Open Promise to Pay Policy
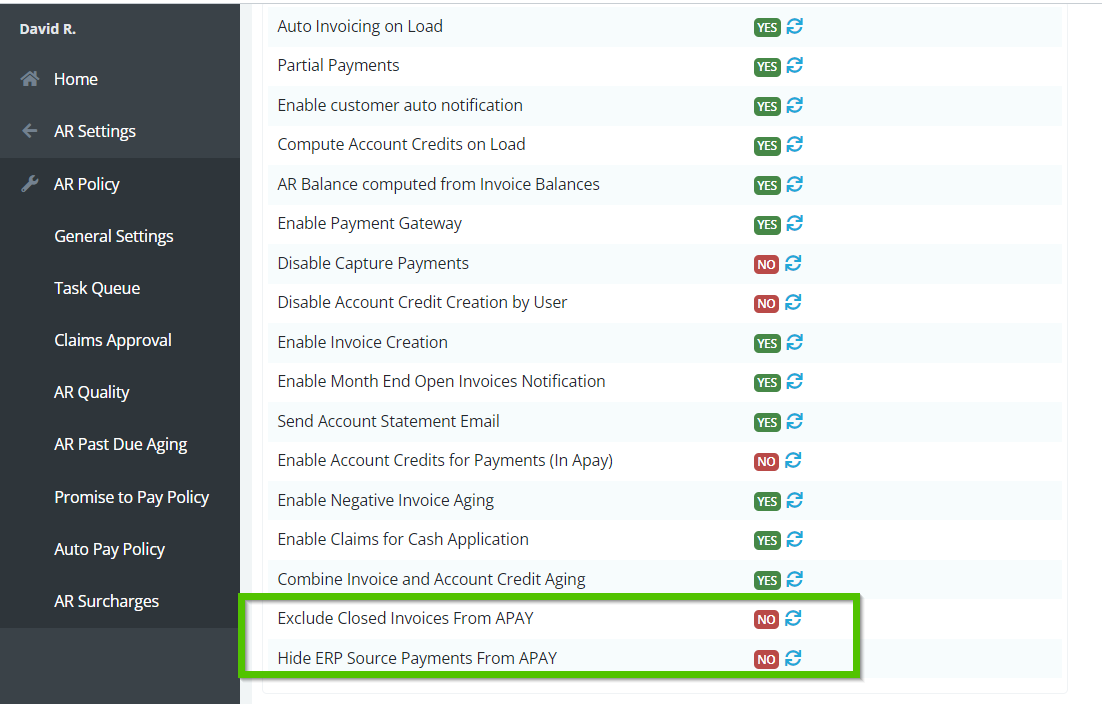The height and width of the screenshot is (704, 1102). [x=131, y=497]
